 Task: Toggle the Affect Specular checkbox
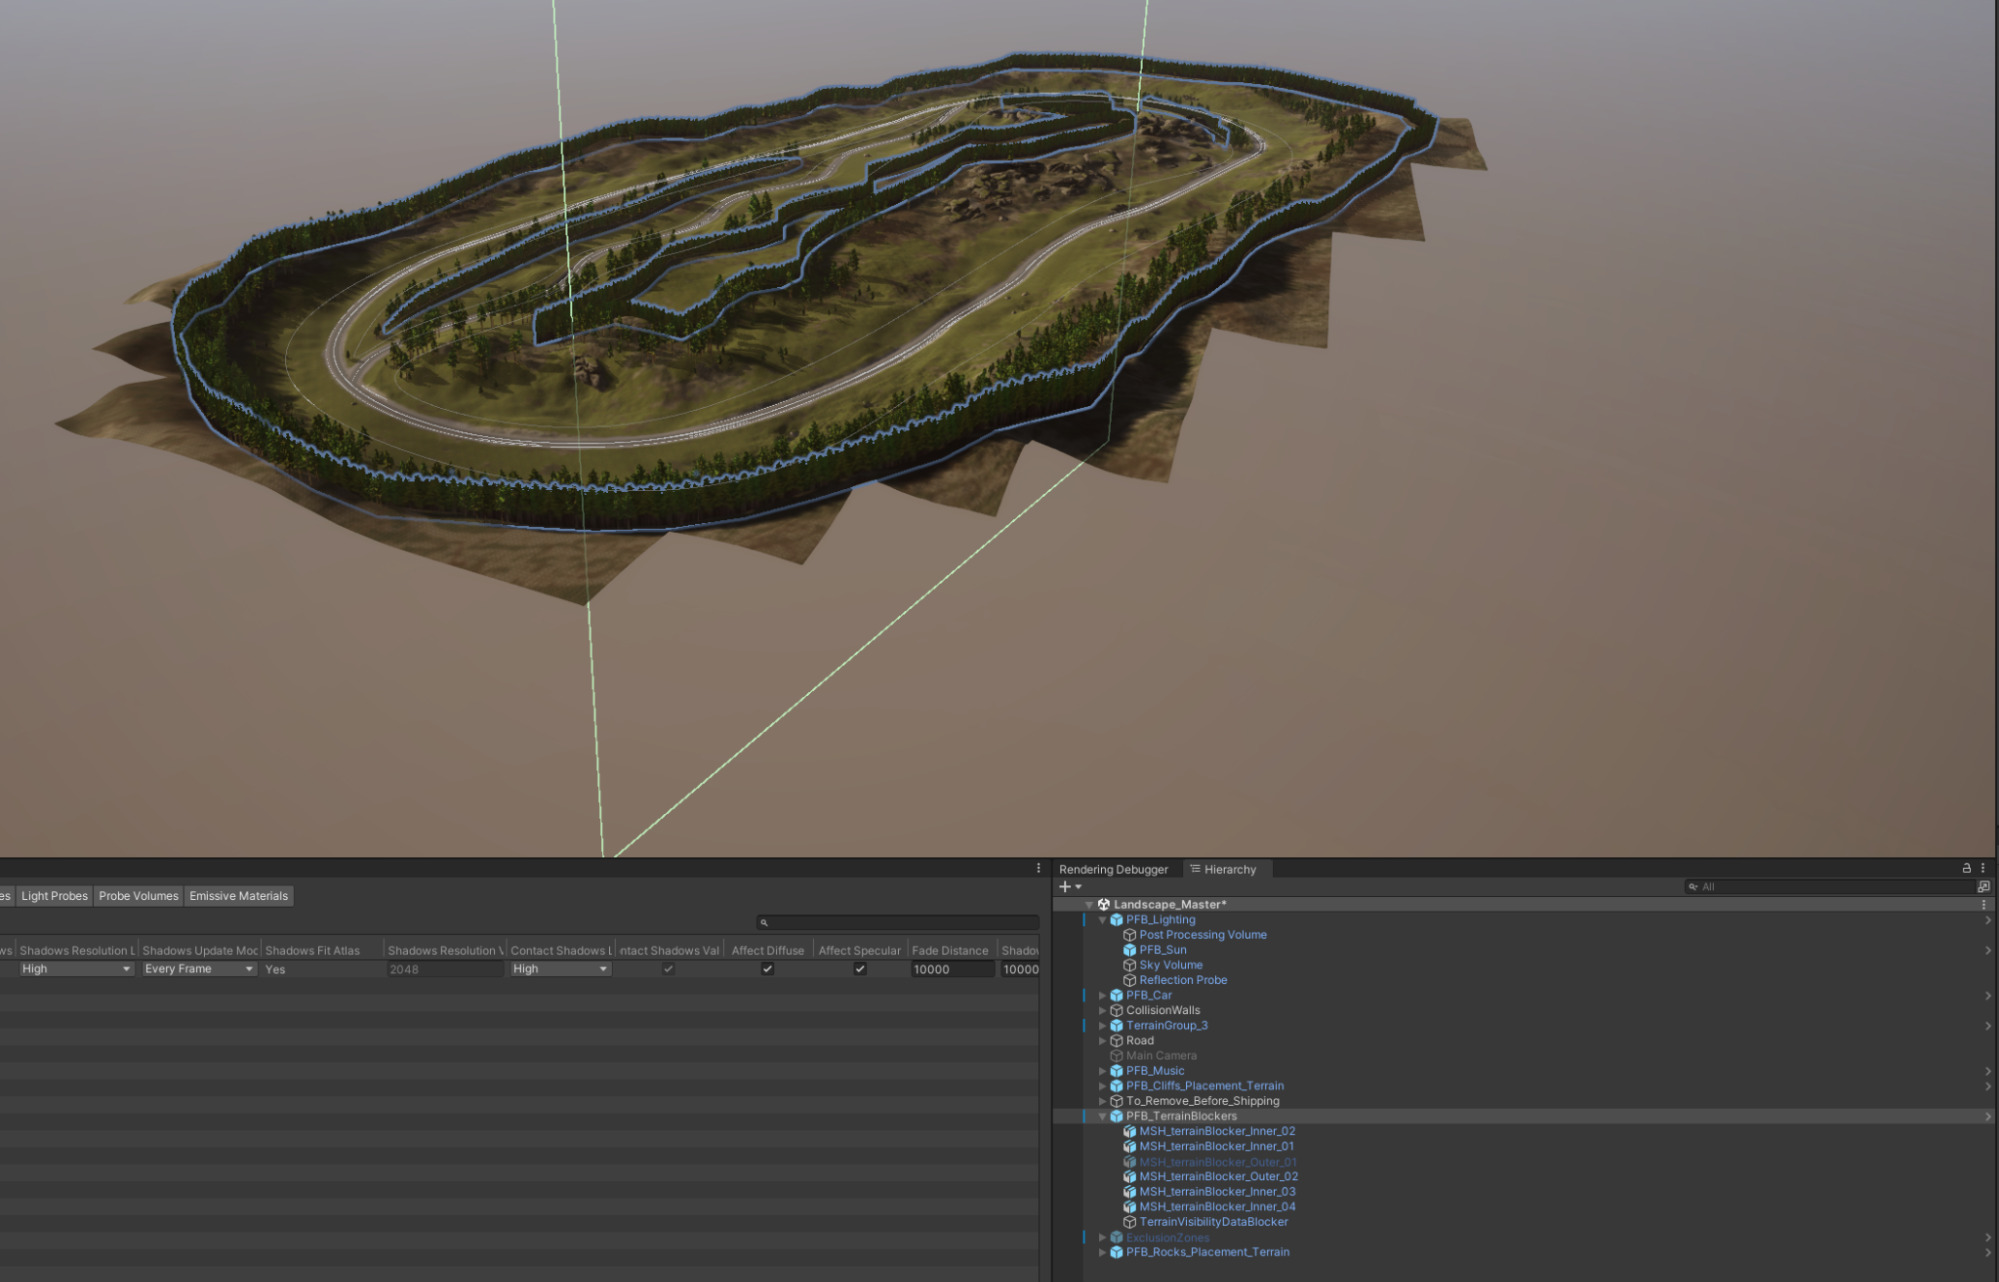coord(859,969)
